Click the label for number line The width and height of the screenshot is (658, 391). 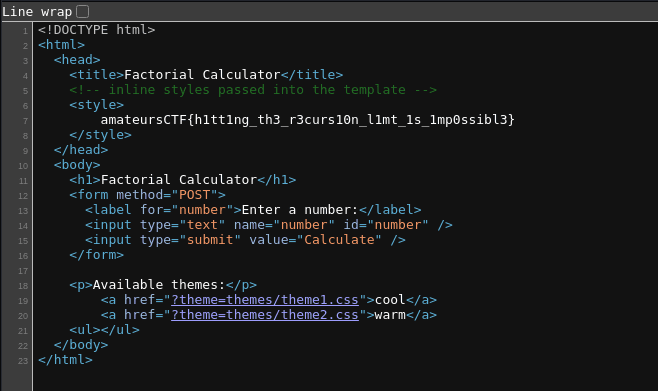click(x=253, y=210)
